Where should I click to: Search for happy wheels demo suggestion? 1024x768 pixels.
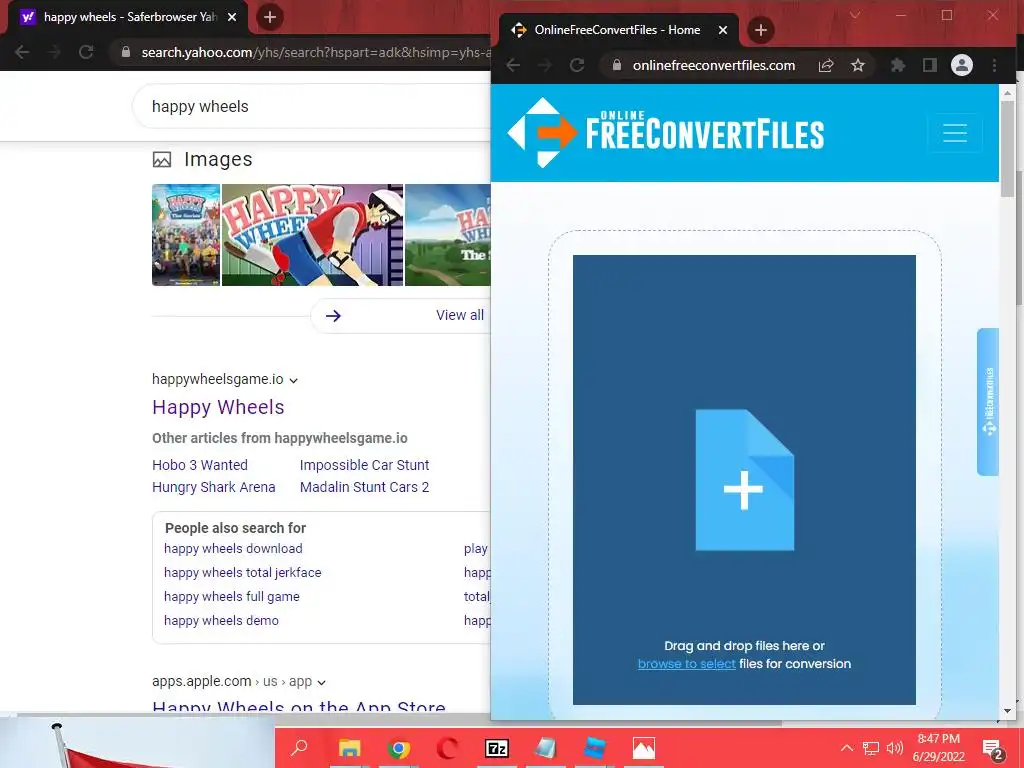pyautogui.click(x=221, y=620)
